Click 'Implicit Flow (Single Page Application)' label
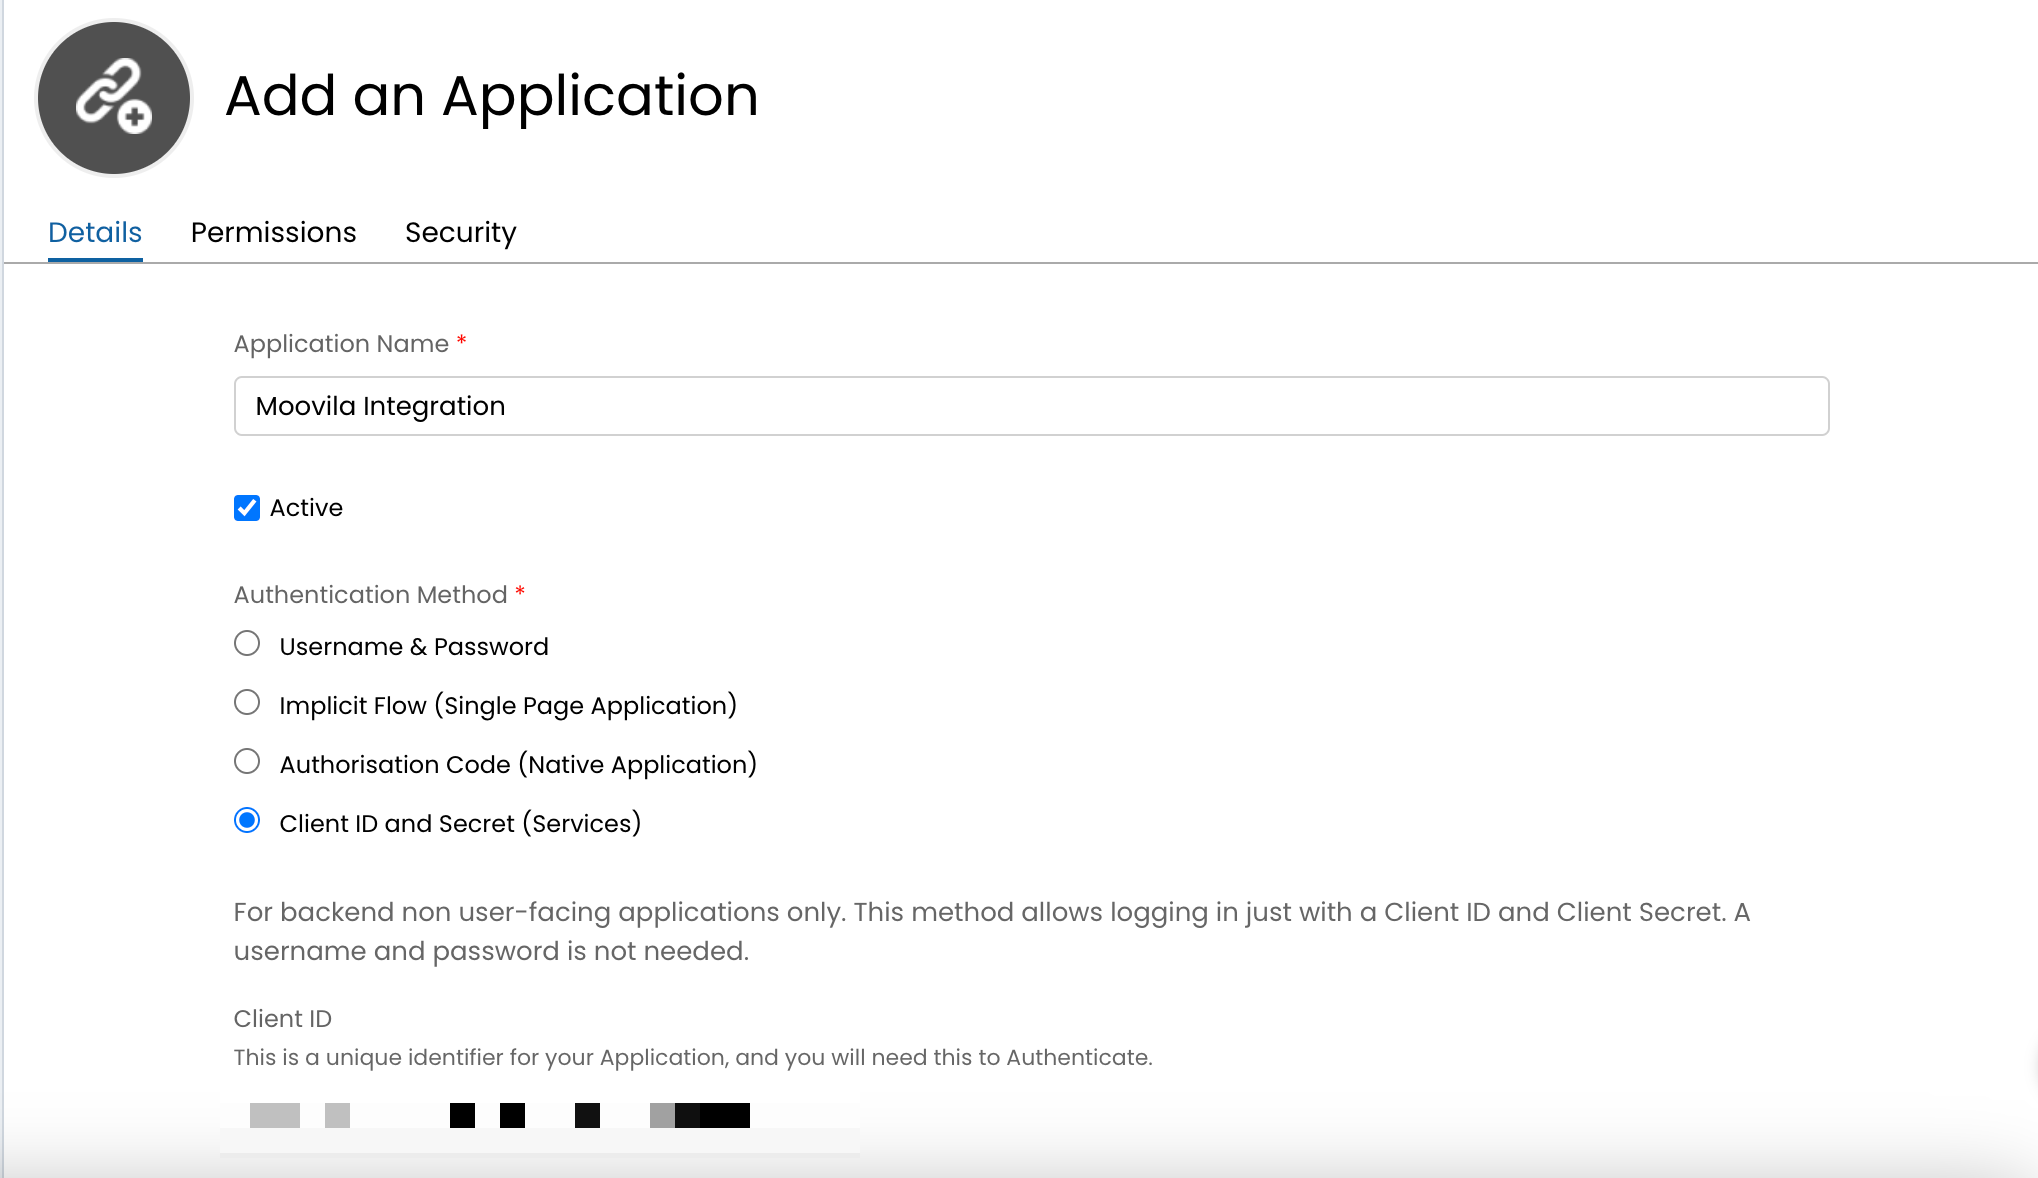The image size is (2038, 1178). click(x=507, y=706)
